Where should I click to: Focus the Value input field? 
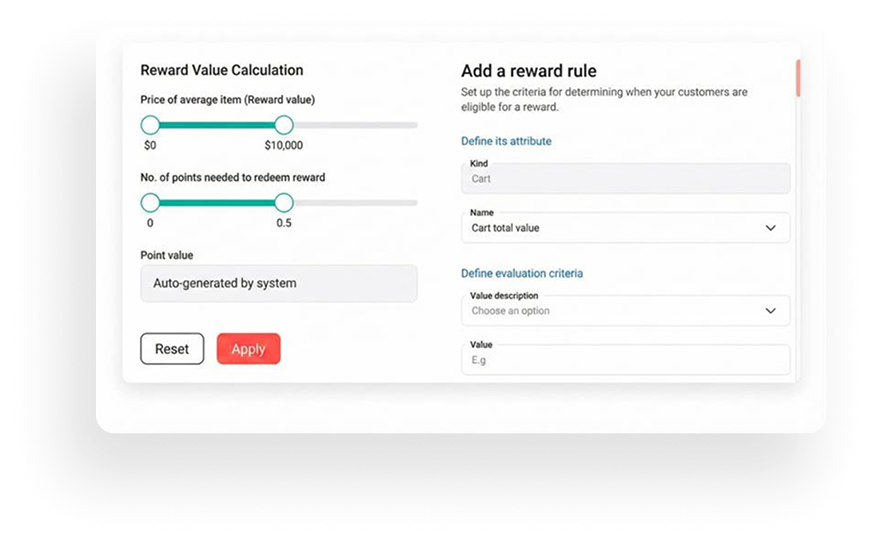625,360
